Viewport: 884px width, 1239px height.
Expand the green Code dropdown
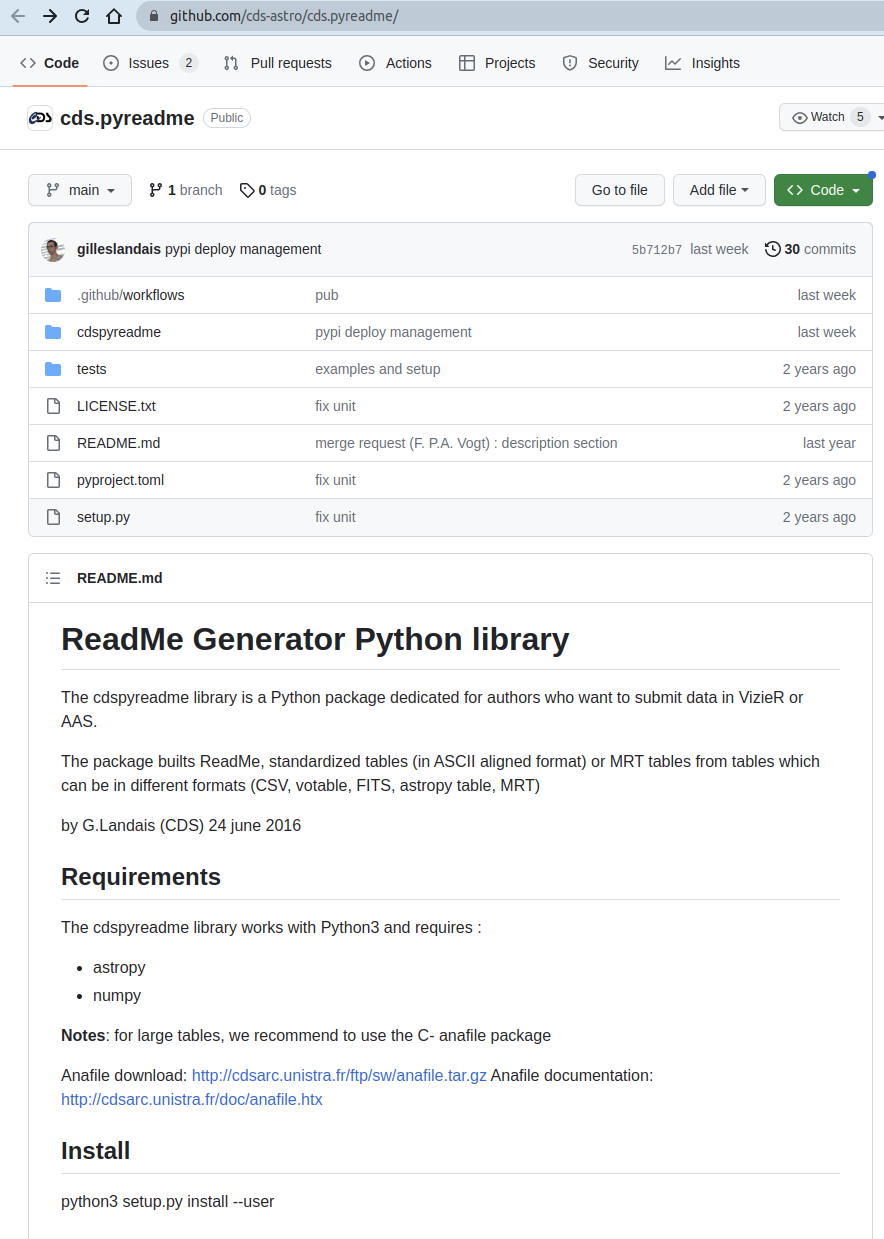coord(823,190)
